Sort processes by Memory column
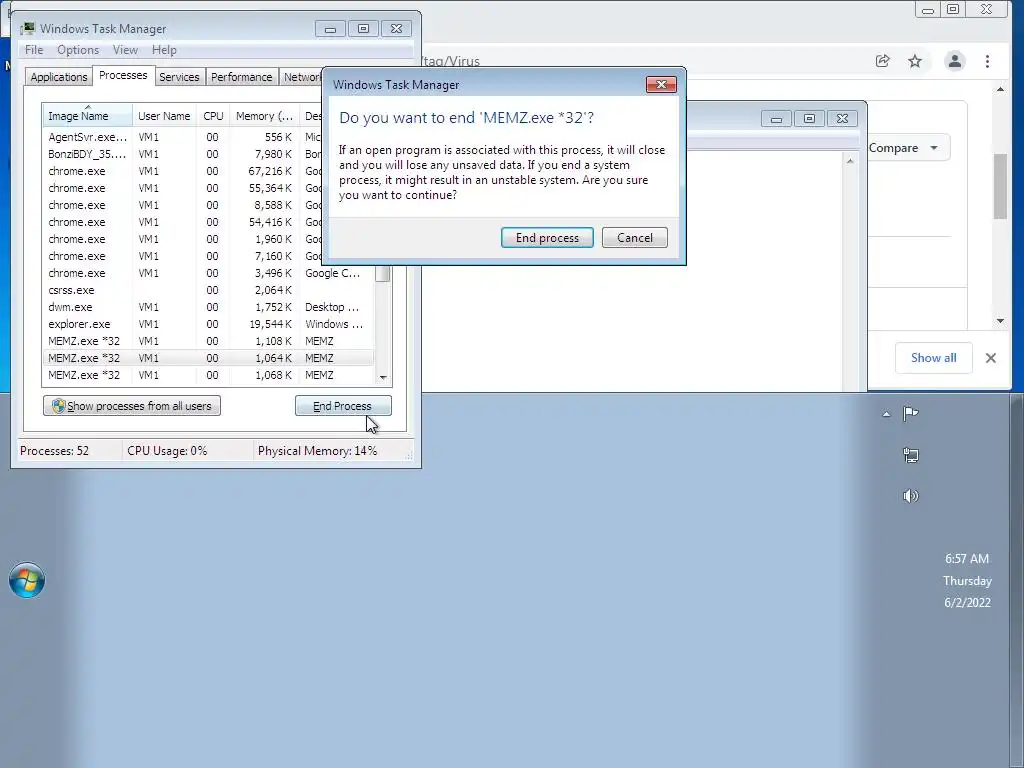Screen dimensions: 1024x768 pos(264,116)
